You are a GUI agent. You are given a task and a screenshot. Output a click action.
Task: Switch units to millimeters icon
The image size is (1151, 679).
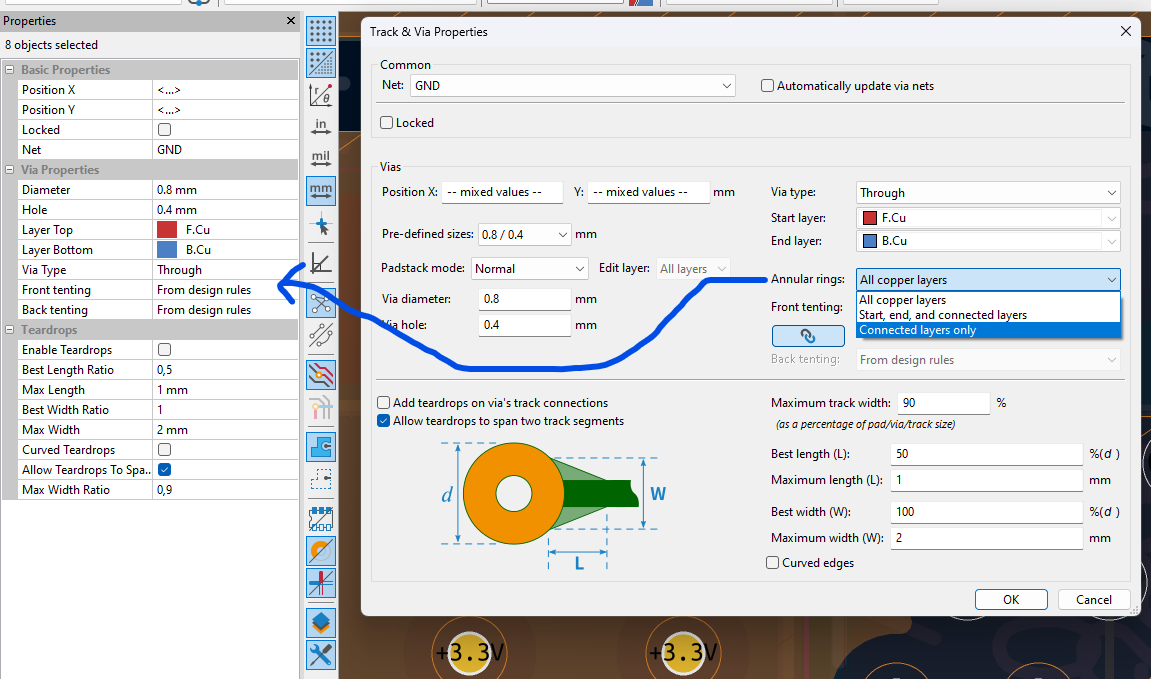tap(321, 191)
